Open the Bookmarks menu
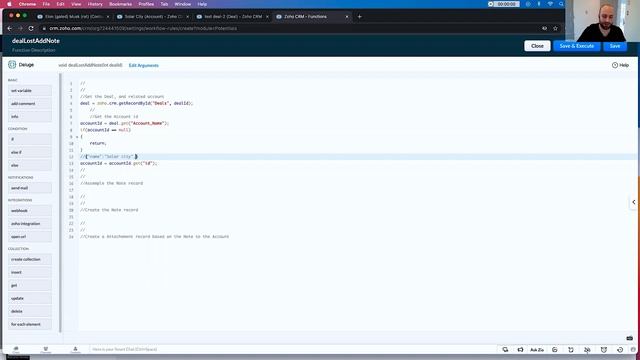The height and width of the screenshot is (360, 640). coord(120,4)
